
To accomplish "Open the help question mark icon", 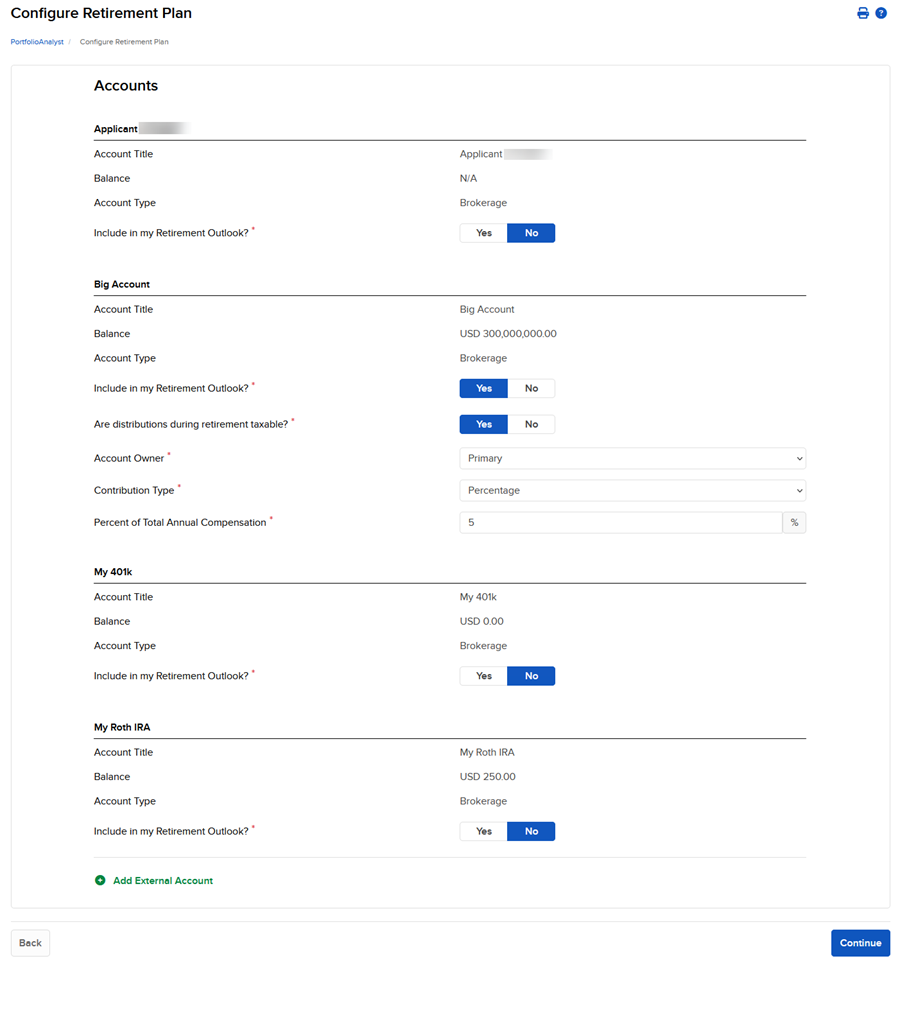I will 881,13.
